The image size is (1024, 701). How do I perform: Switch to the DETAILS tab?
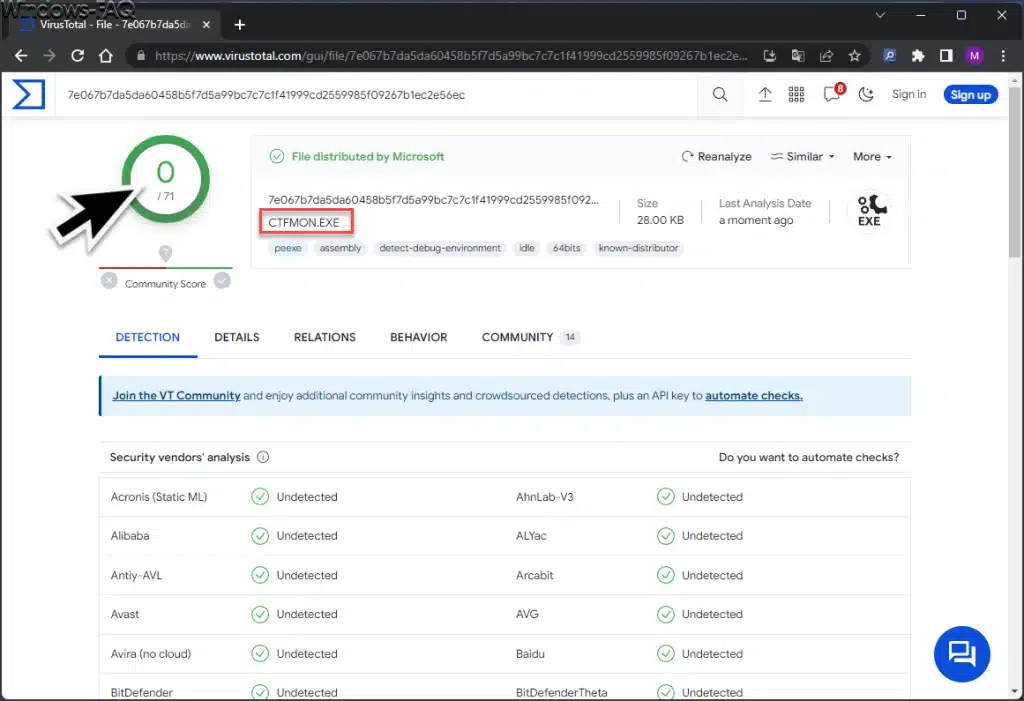pyautogui.click(x=236, y=337)
